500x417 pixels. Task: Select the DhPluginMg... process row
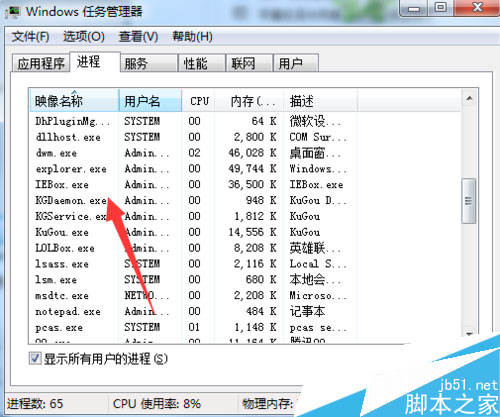click(245, 121)
